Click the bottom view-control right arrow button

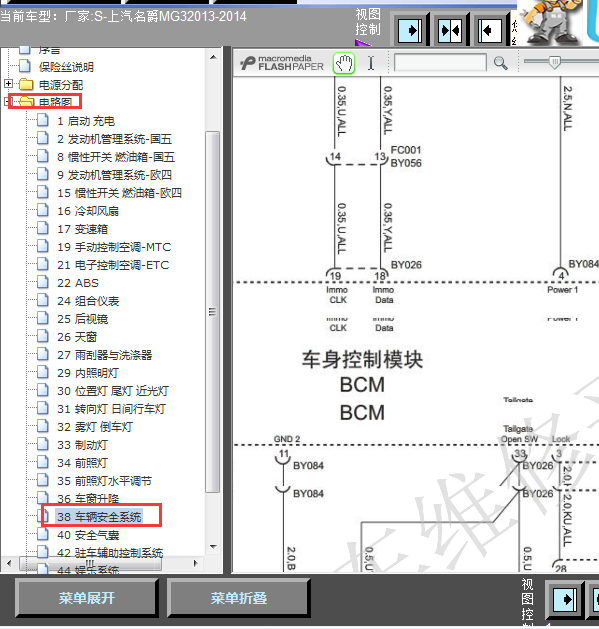[x=565, y=600]
